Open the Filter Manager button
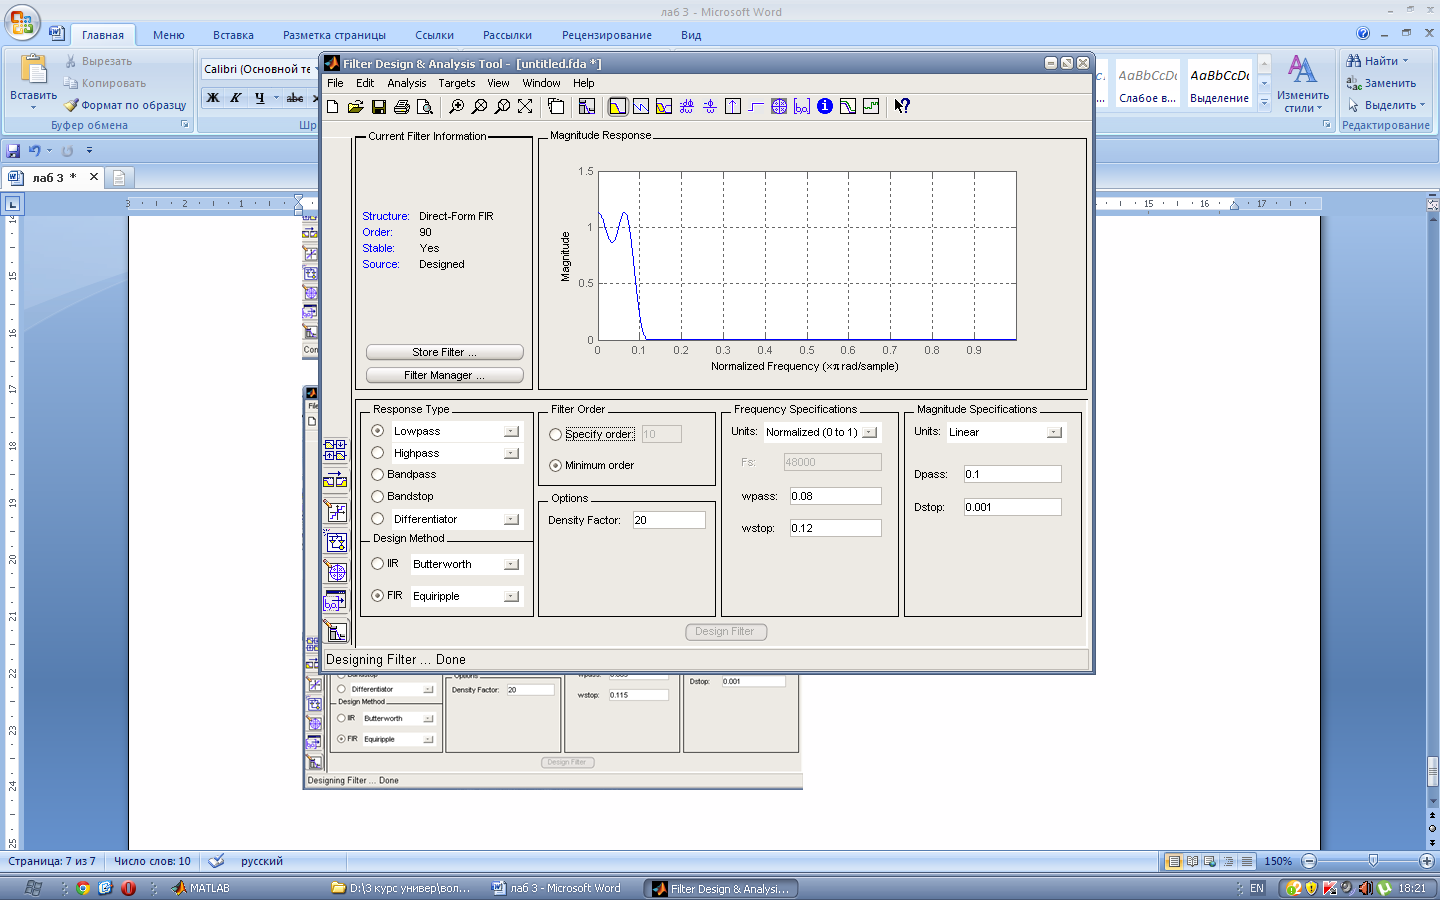This screenshot has width=1440, height=900. (444, 375)
